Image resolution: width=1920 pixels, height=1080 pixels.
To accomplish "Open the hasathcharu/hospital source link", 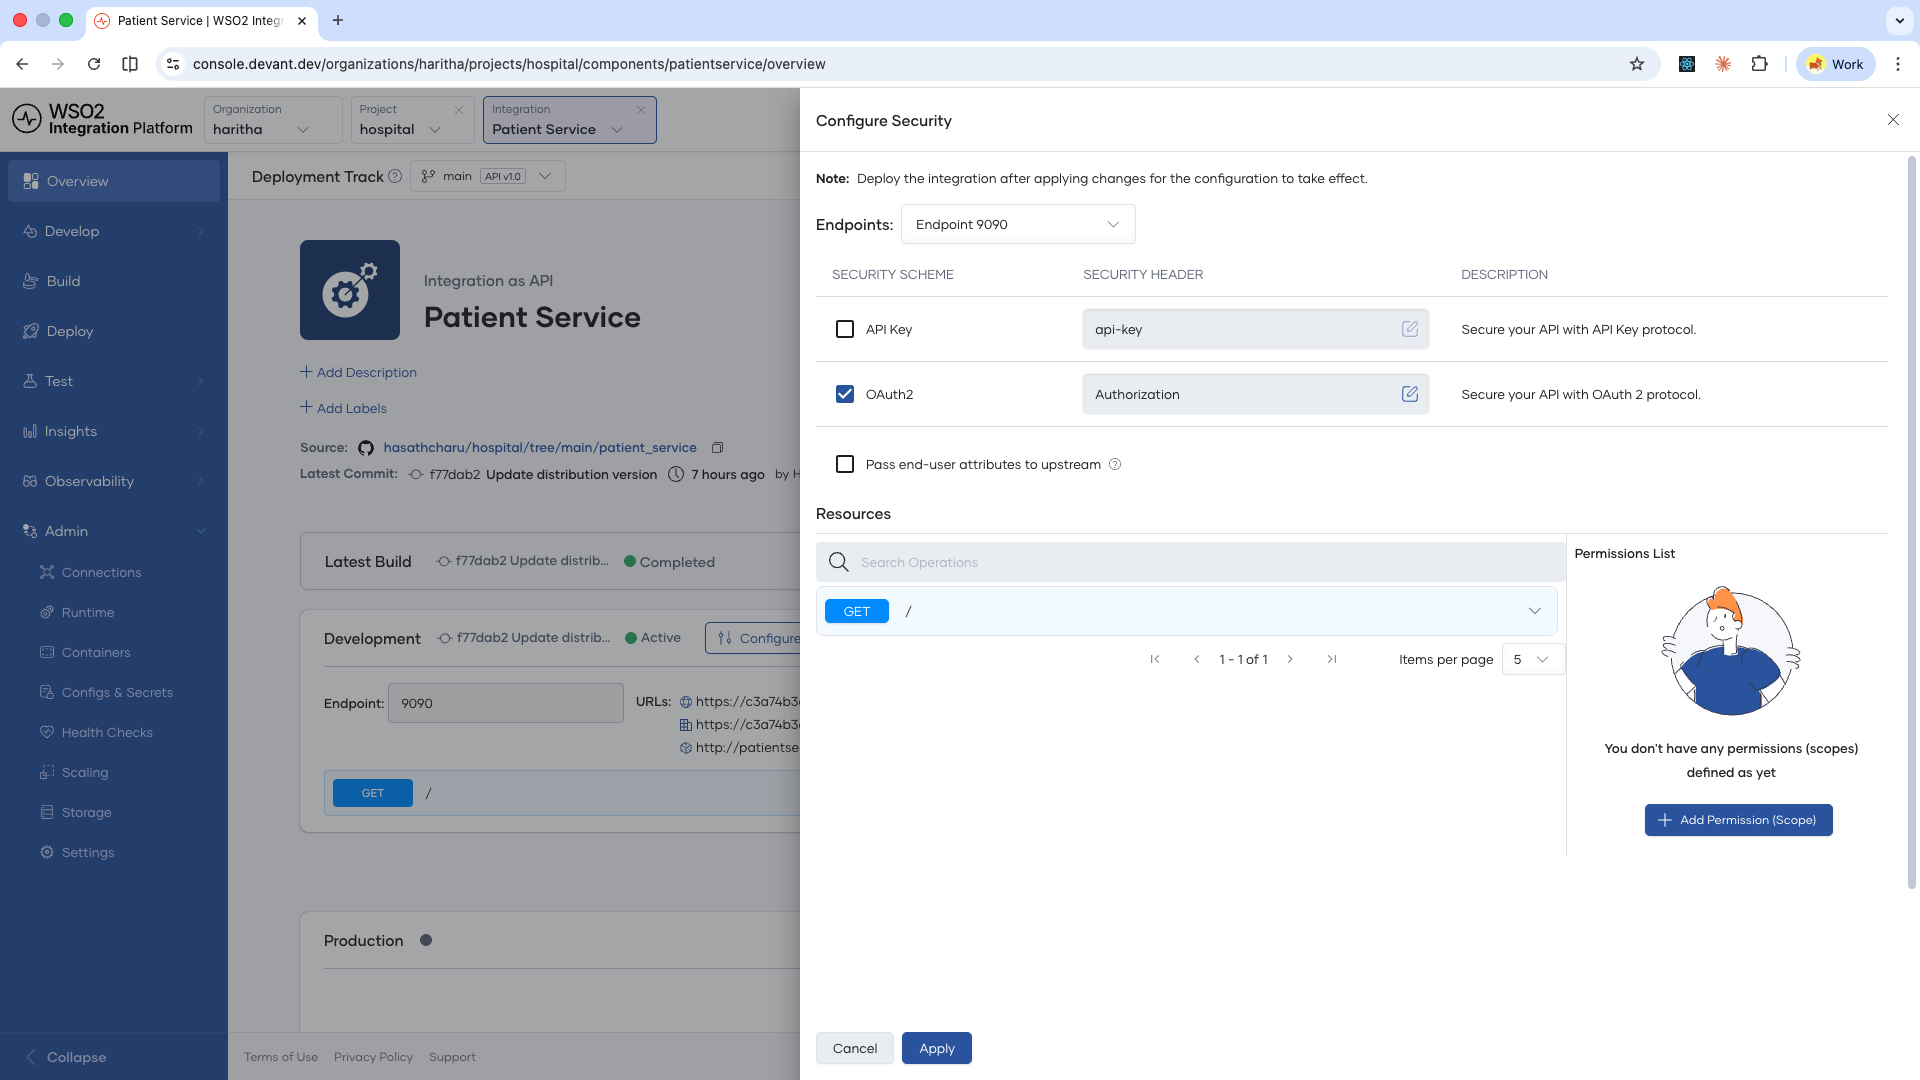I will [x=540, y=448].
